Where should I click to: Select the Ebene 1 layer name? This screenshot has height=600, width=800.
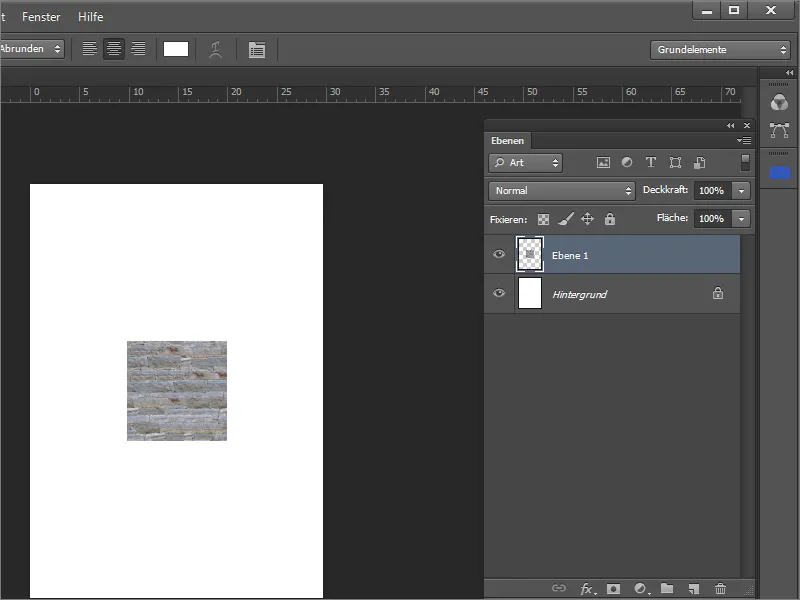point(570,256)
